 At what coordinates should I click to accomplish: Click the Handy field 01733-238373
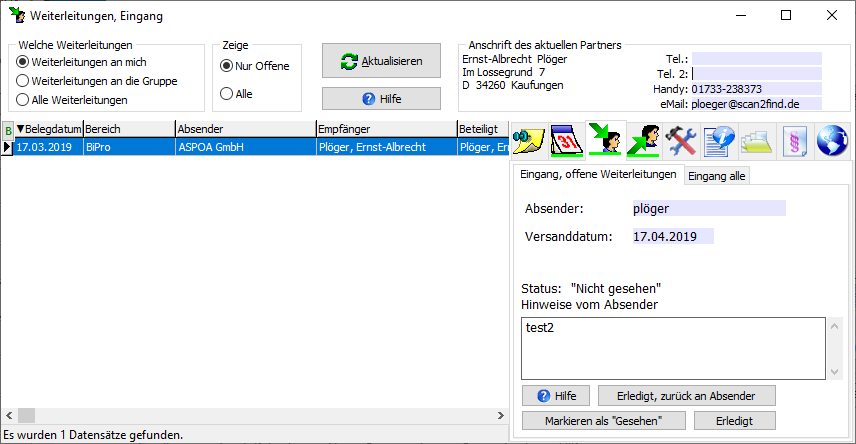757,89
